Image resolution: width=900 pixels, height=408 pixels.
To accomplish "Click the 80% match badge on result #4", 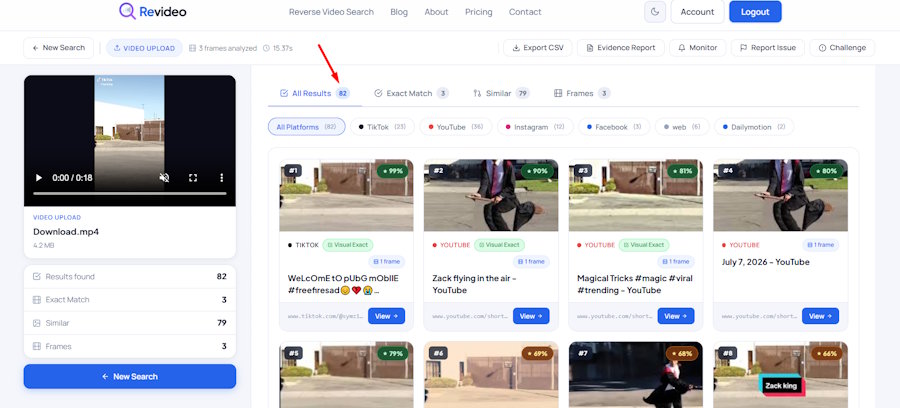I will (827, 171).
